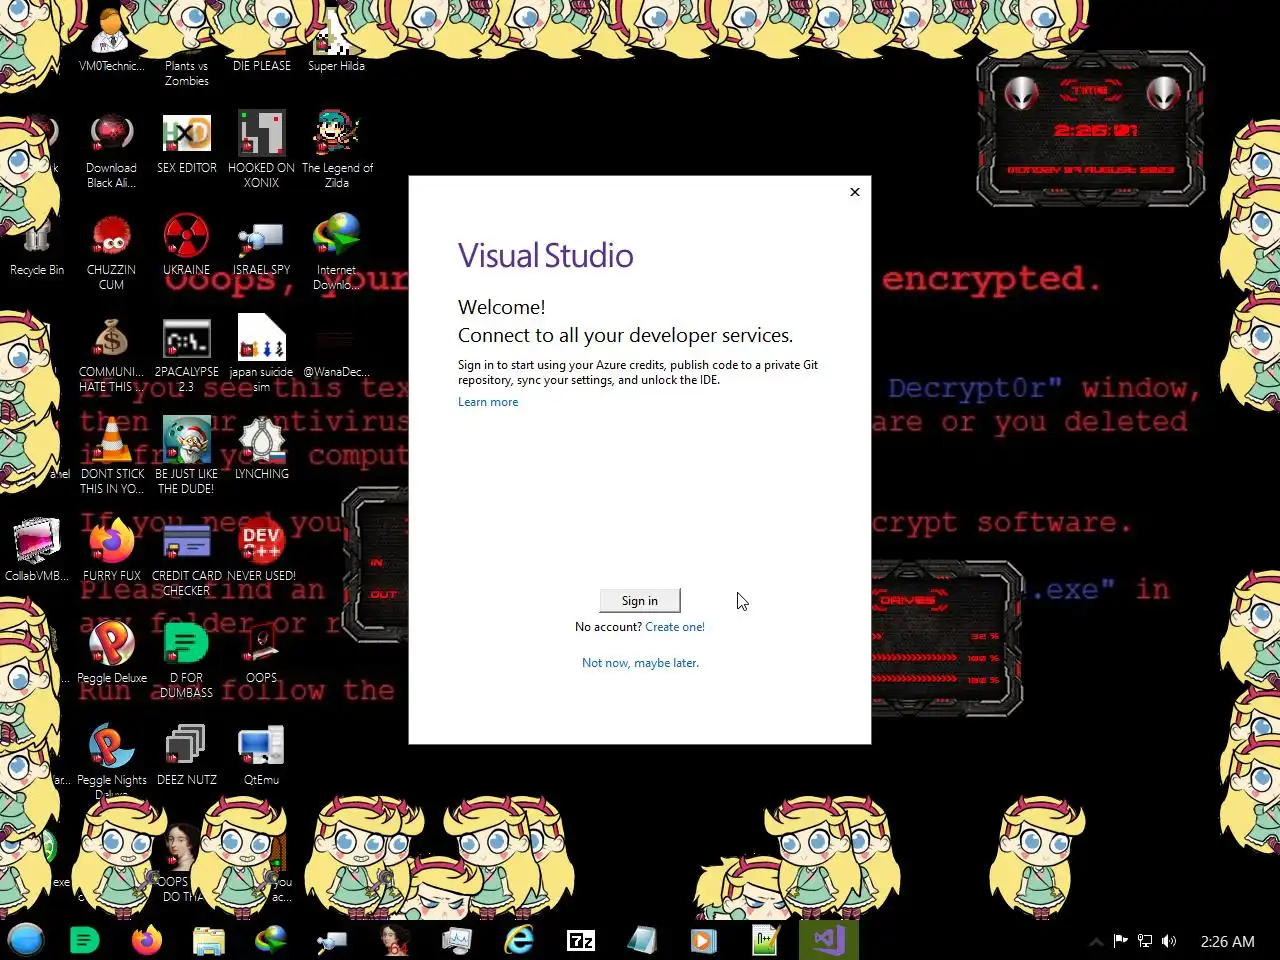The width and height of the screenshot is (1280, 960).
Task: Close the Visual Studio welcome dialog
Action: point(855,192)
